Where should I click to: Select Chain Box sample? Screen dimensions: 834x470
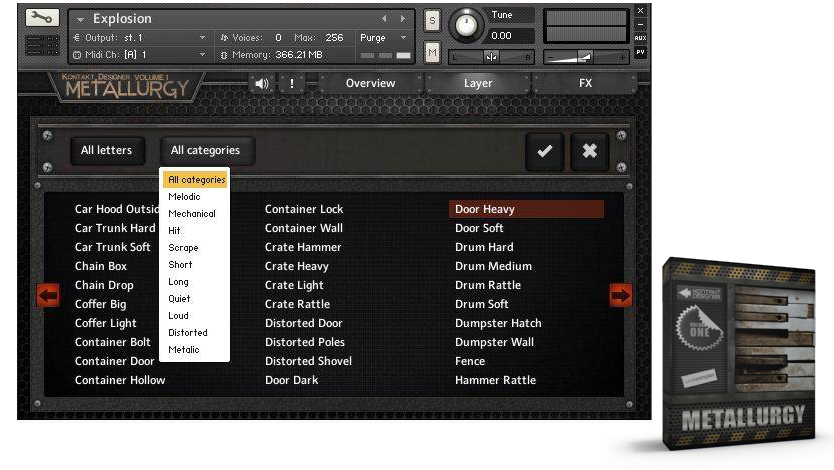tap(101, 266)
